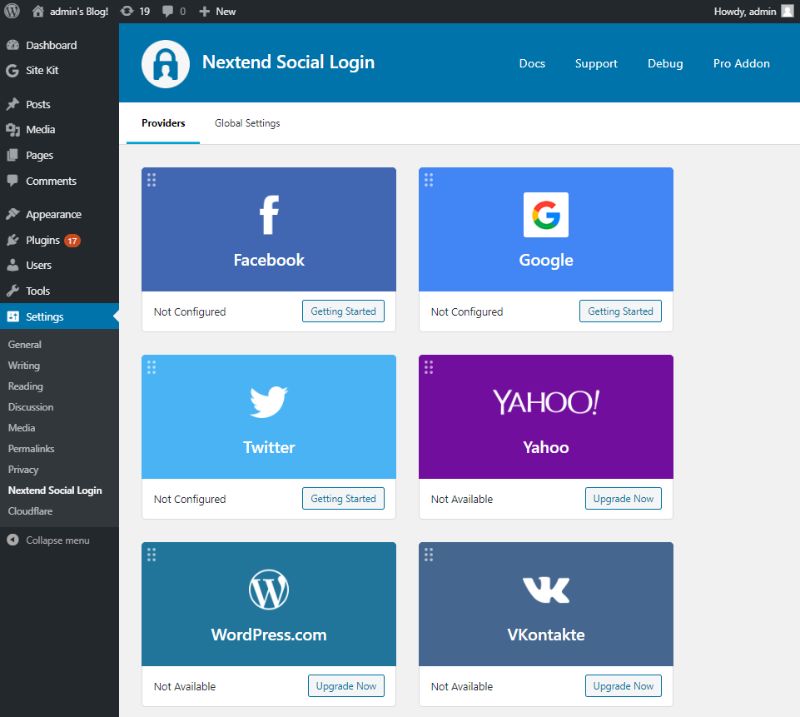This screenshot has width=800, height=717.
Task: Click the drag handle on VKontakte card
Action: coord(429,554)
